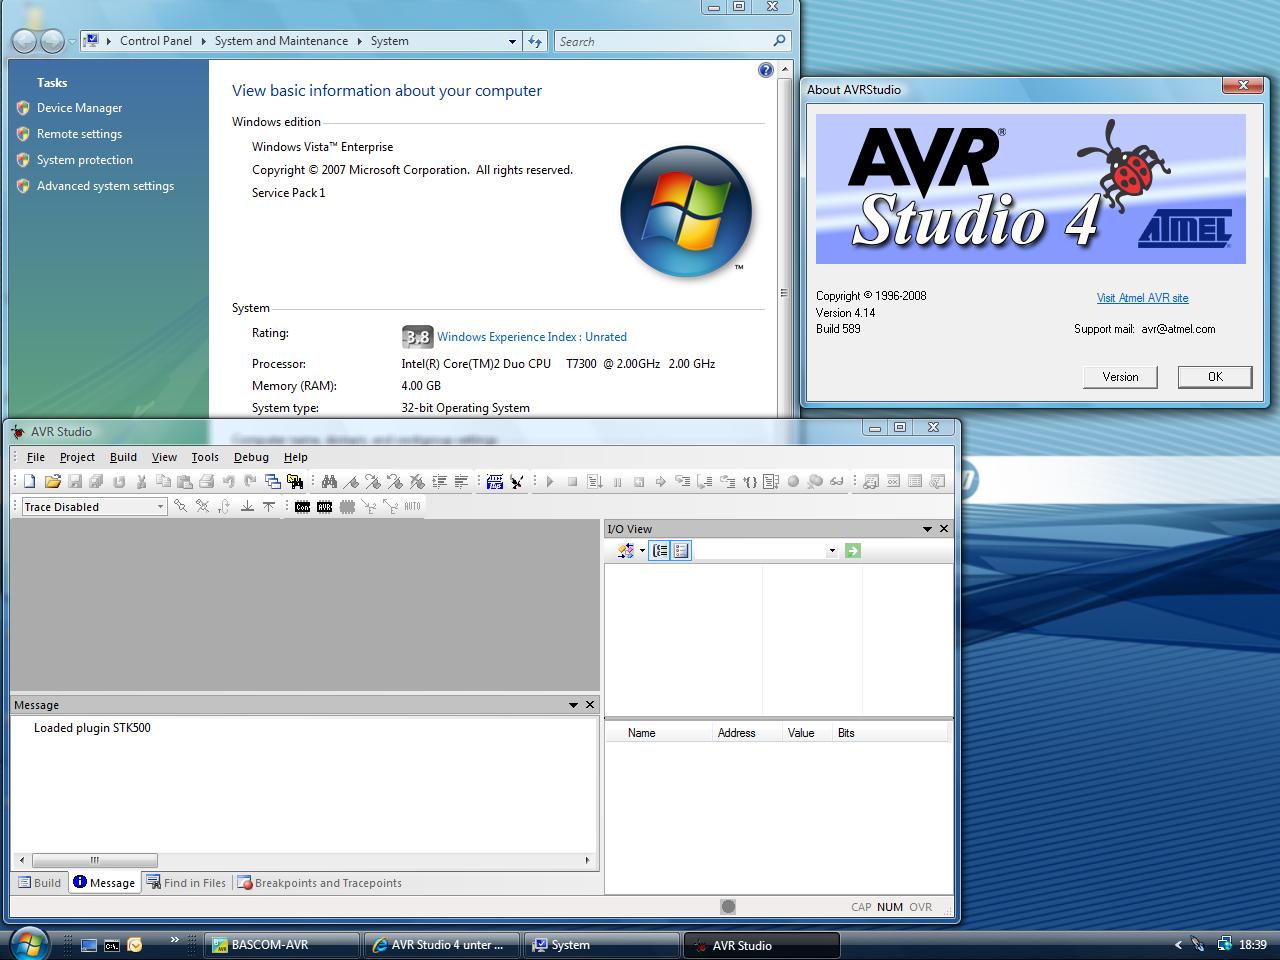The width and height of the screenshot is (1280, 960).
Task: Open the Project menu
Action: (x=77, y=457)
